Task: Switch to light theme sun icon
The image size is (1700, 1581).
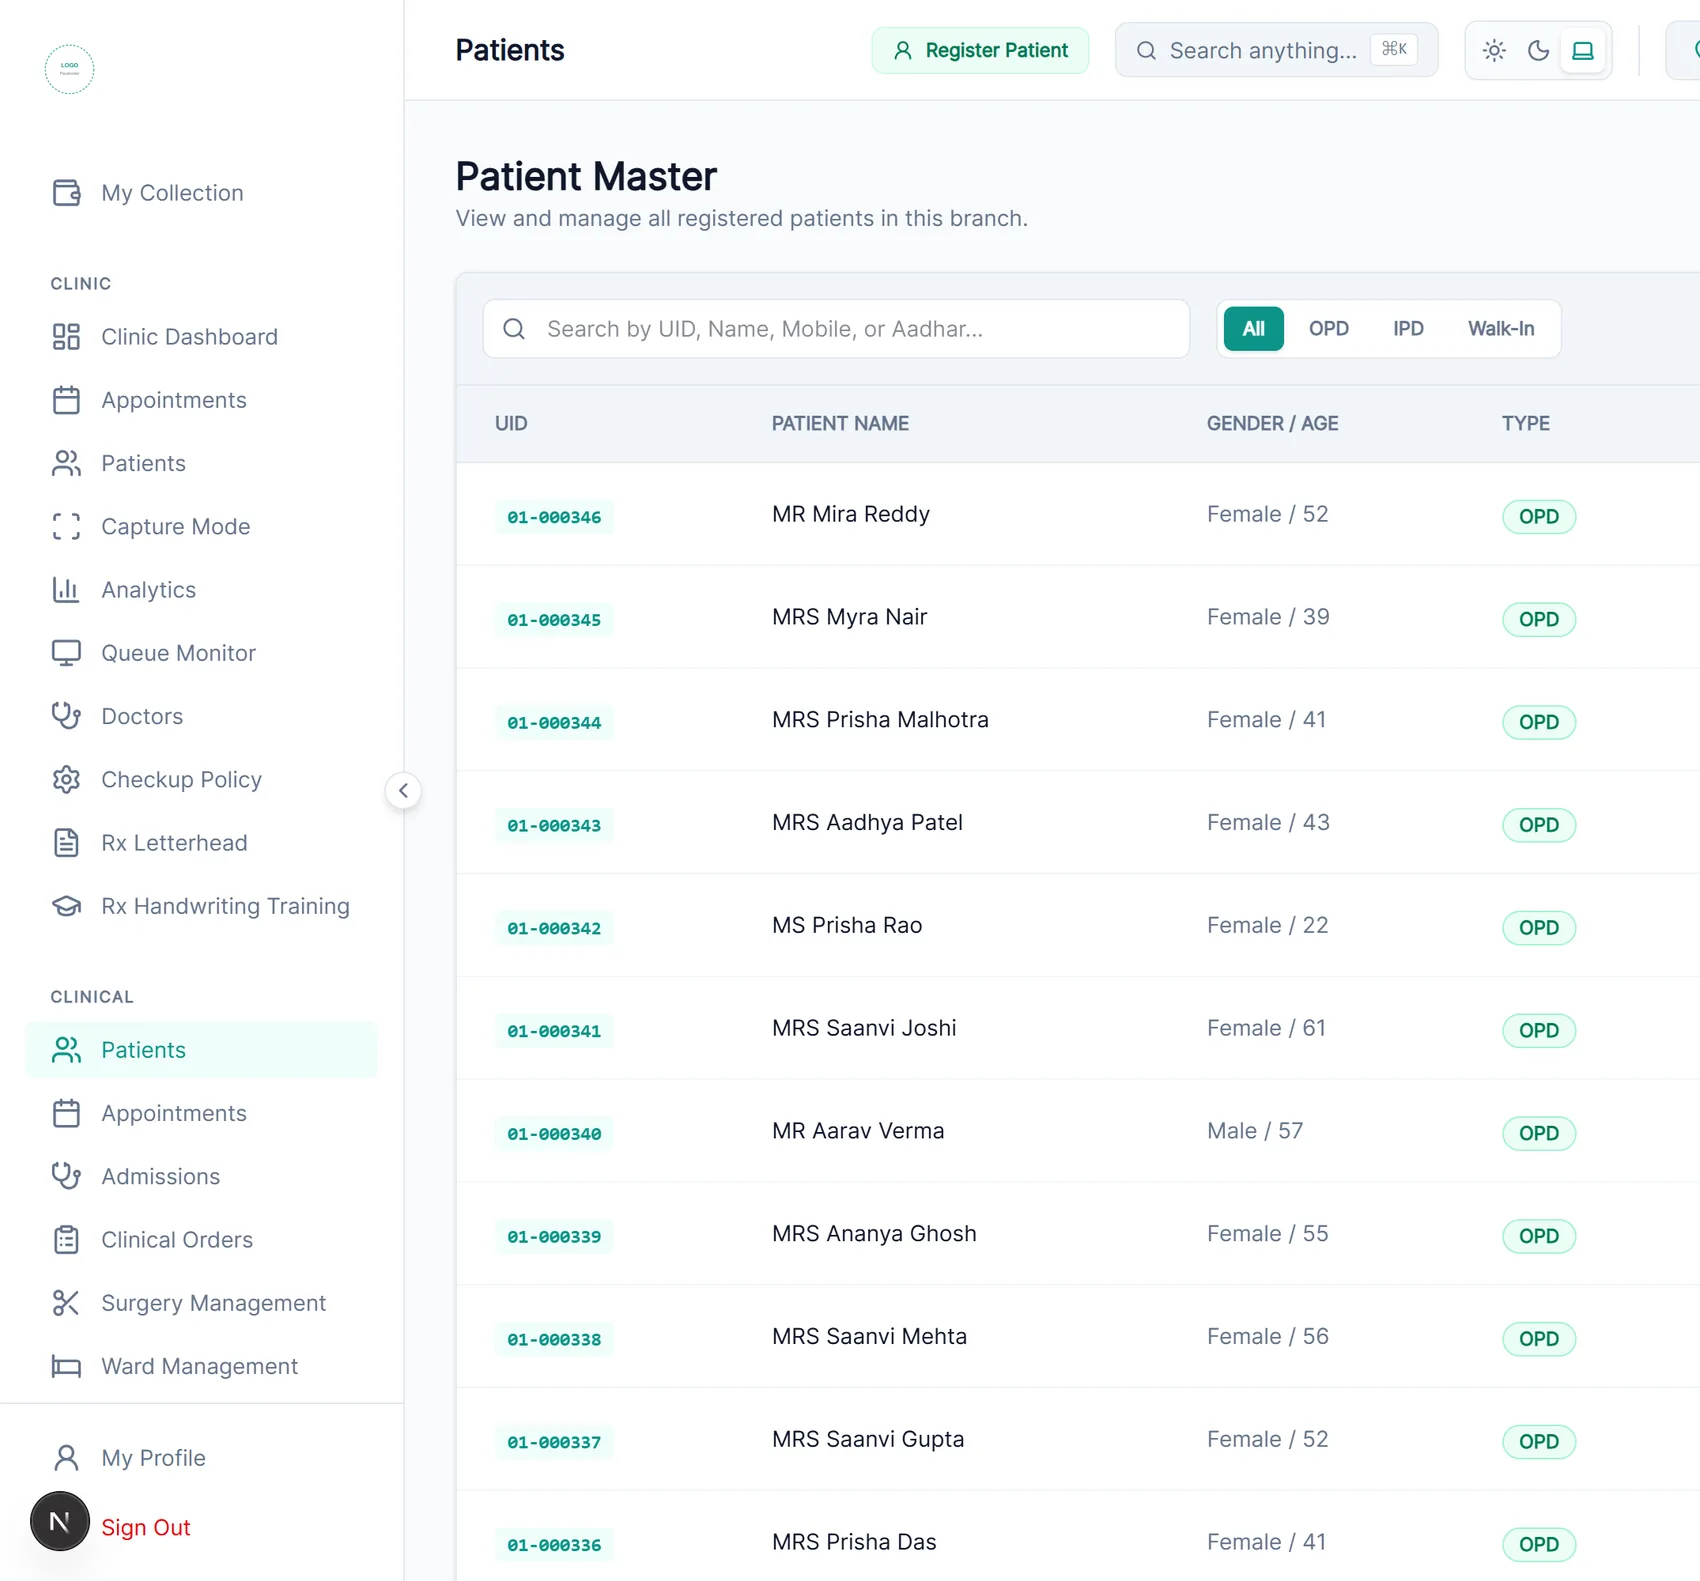Action: (x=1494, y=51)
